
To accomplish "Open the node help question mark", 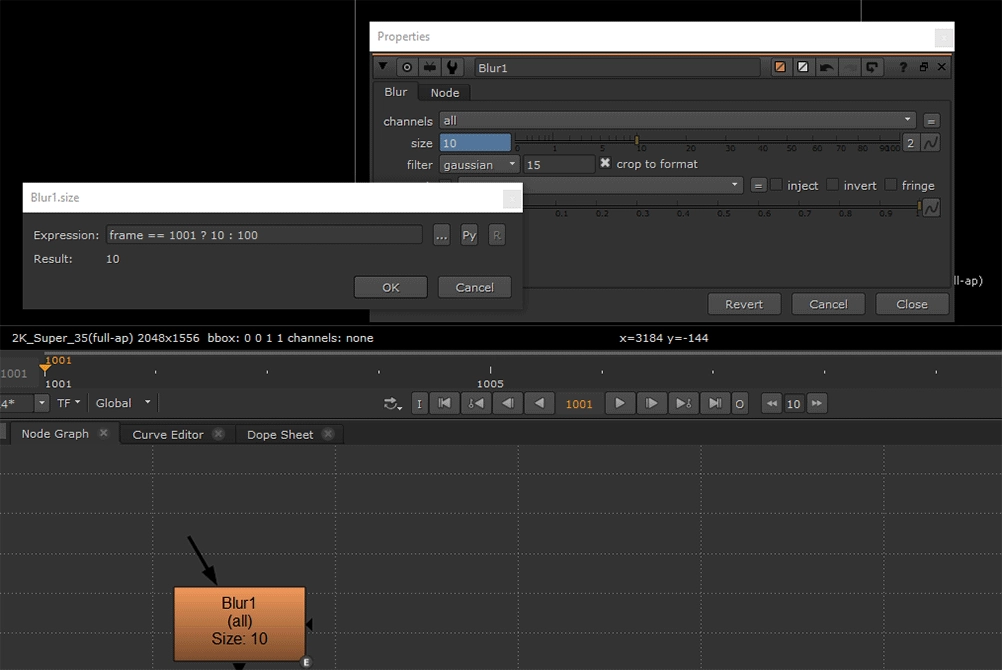I will 903,67.
